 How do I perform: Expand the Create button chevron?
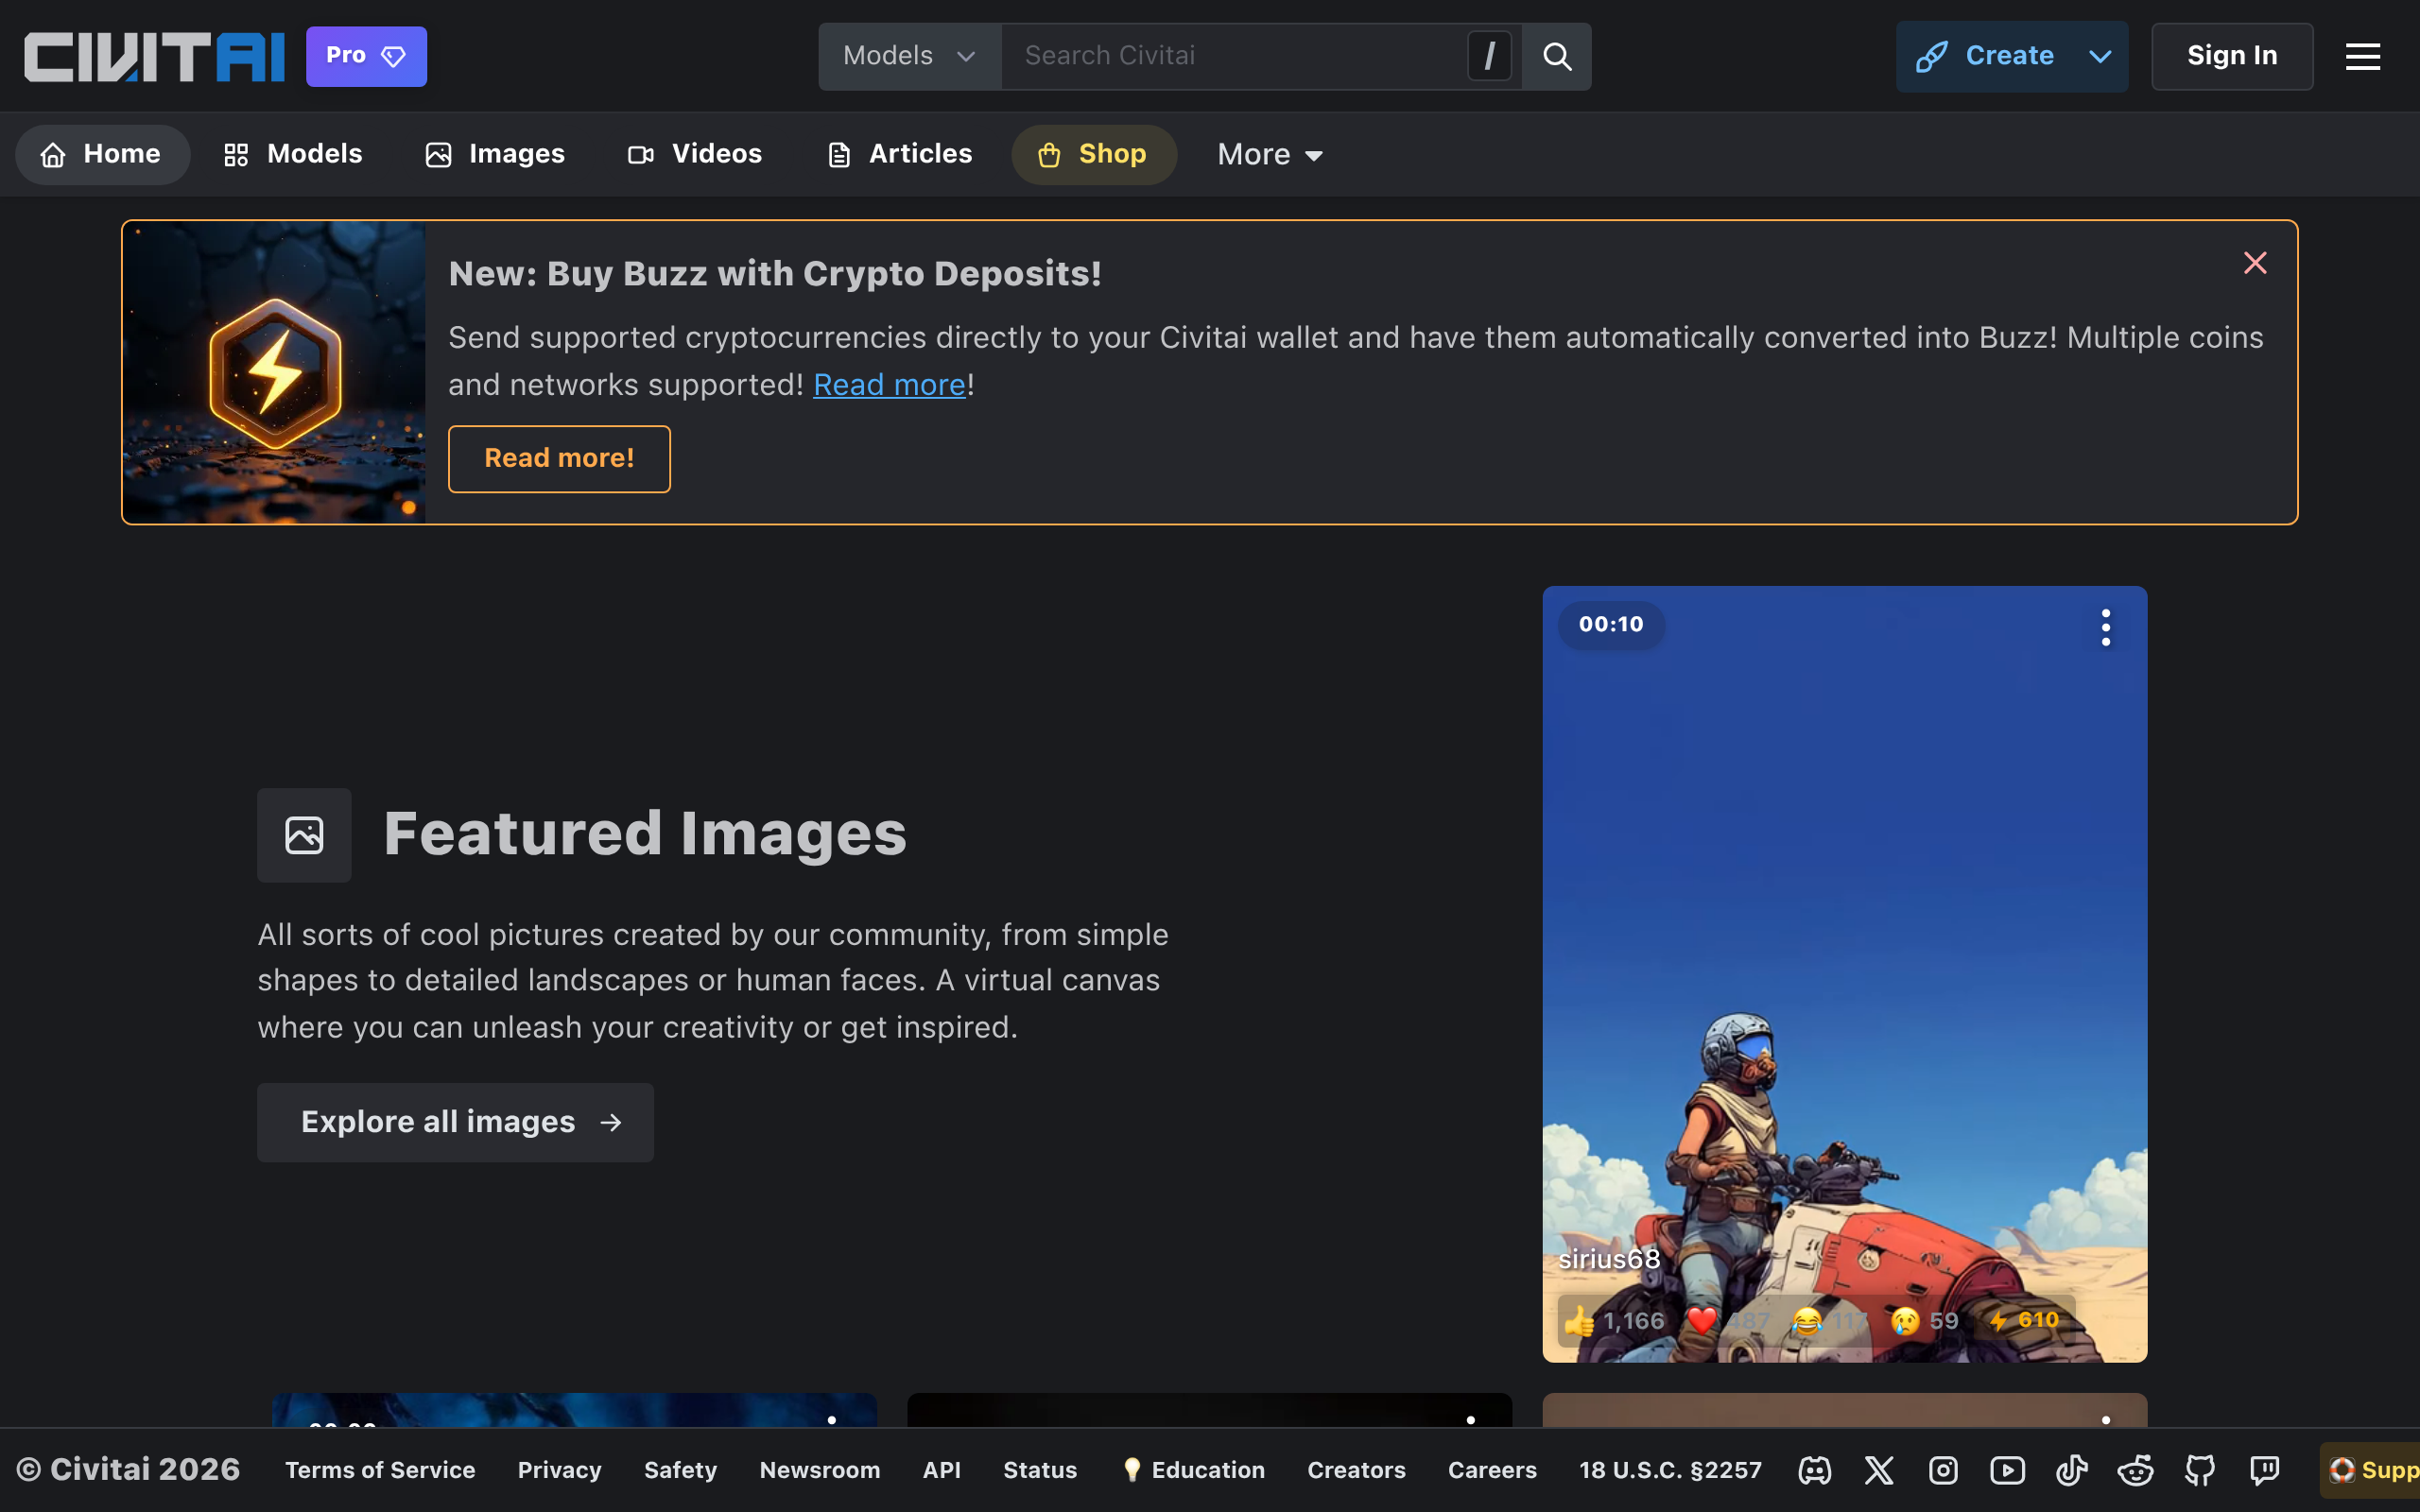click(2100, 56)
